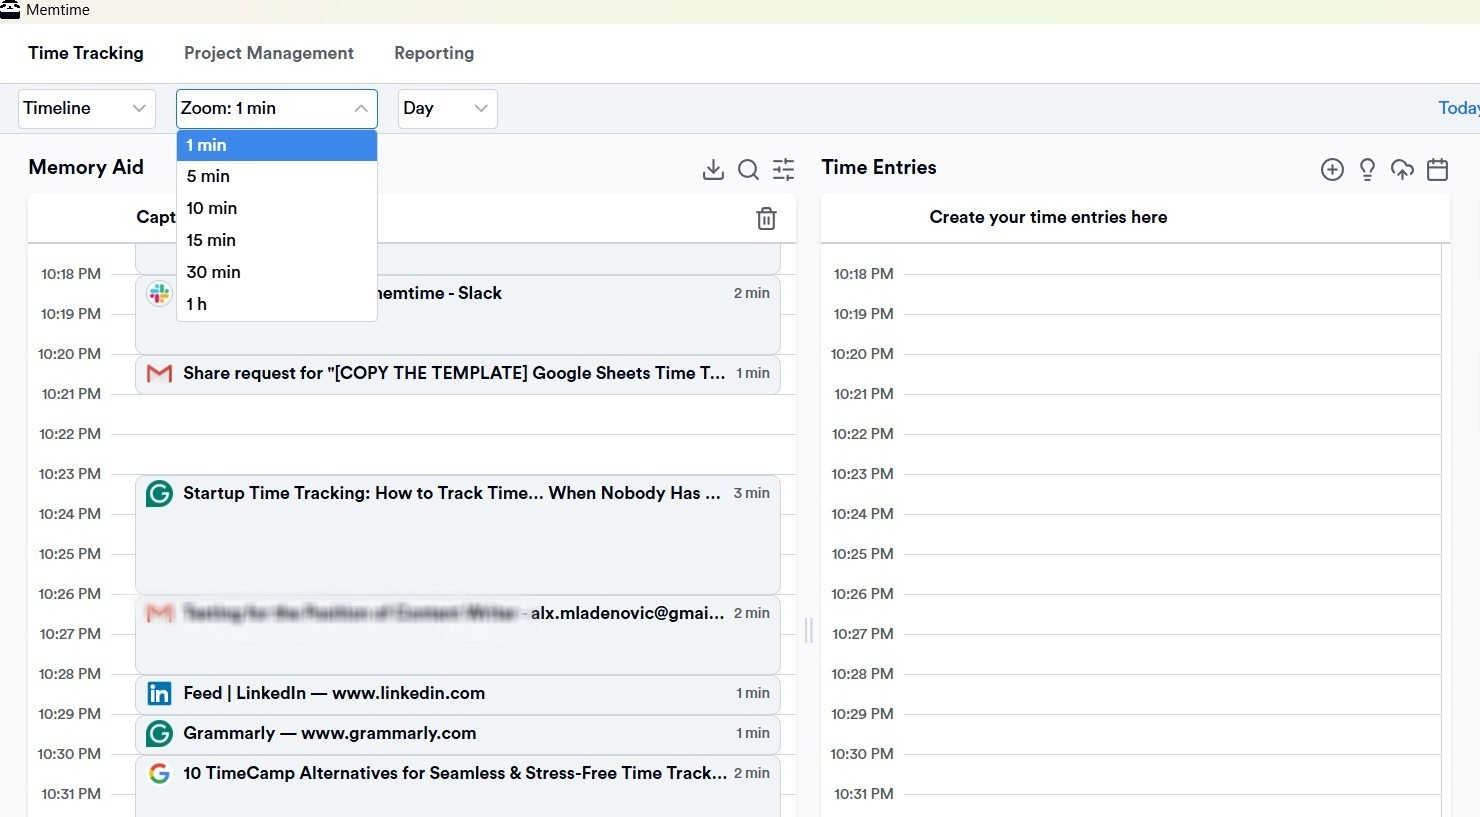Click the Gmail icon on Share request entry
Screen dimensions: 1480x817
pyautogui.click(x=159, y=373)
